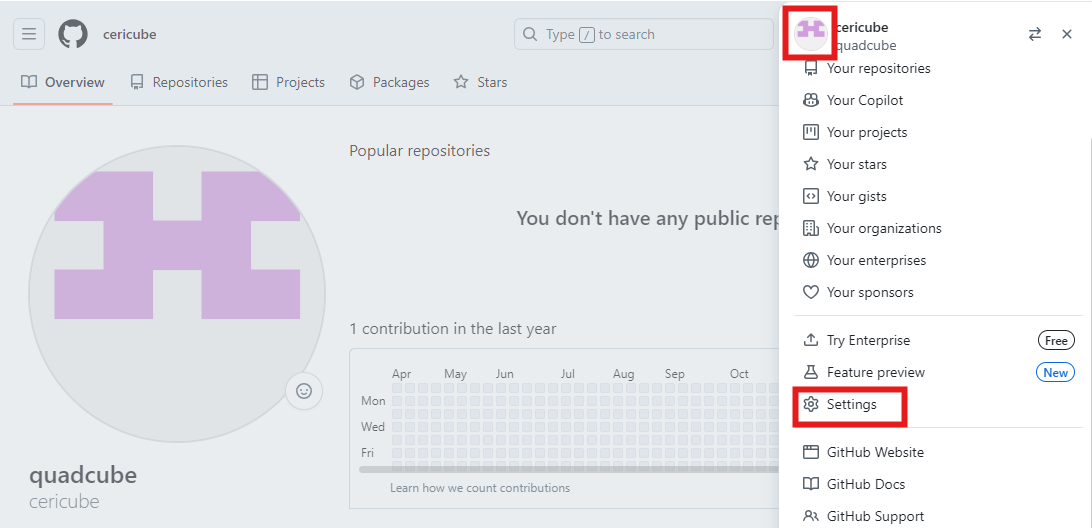The width and height of the screenshot is (1092, 528).
Task: Click the Oct month label in graph
Action: click(x=739, y=374)
